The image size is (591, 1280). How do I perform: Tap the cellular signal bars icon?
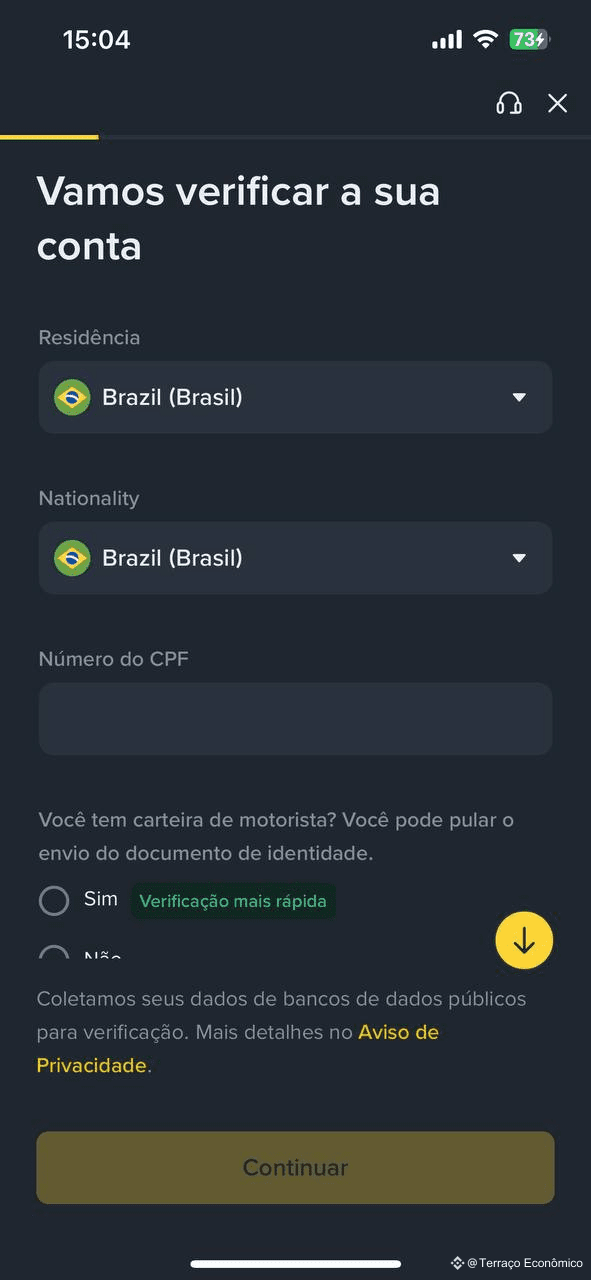tap(447, 40)
